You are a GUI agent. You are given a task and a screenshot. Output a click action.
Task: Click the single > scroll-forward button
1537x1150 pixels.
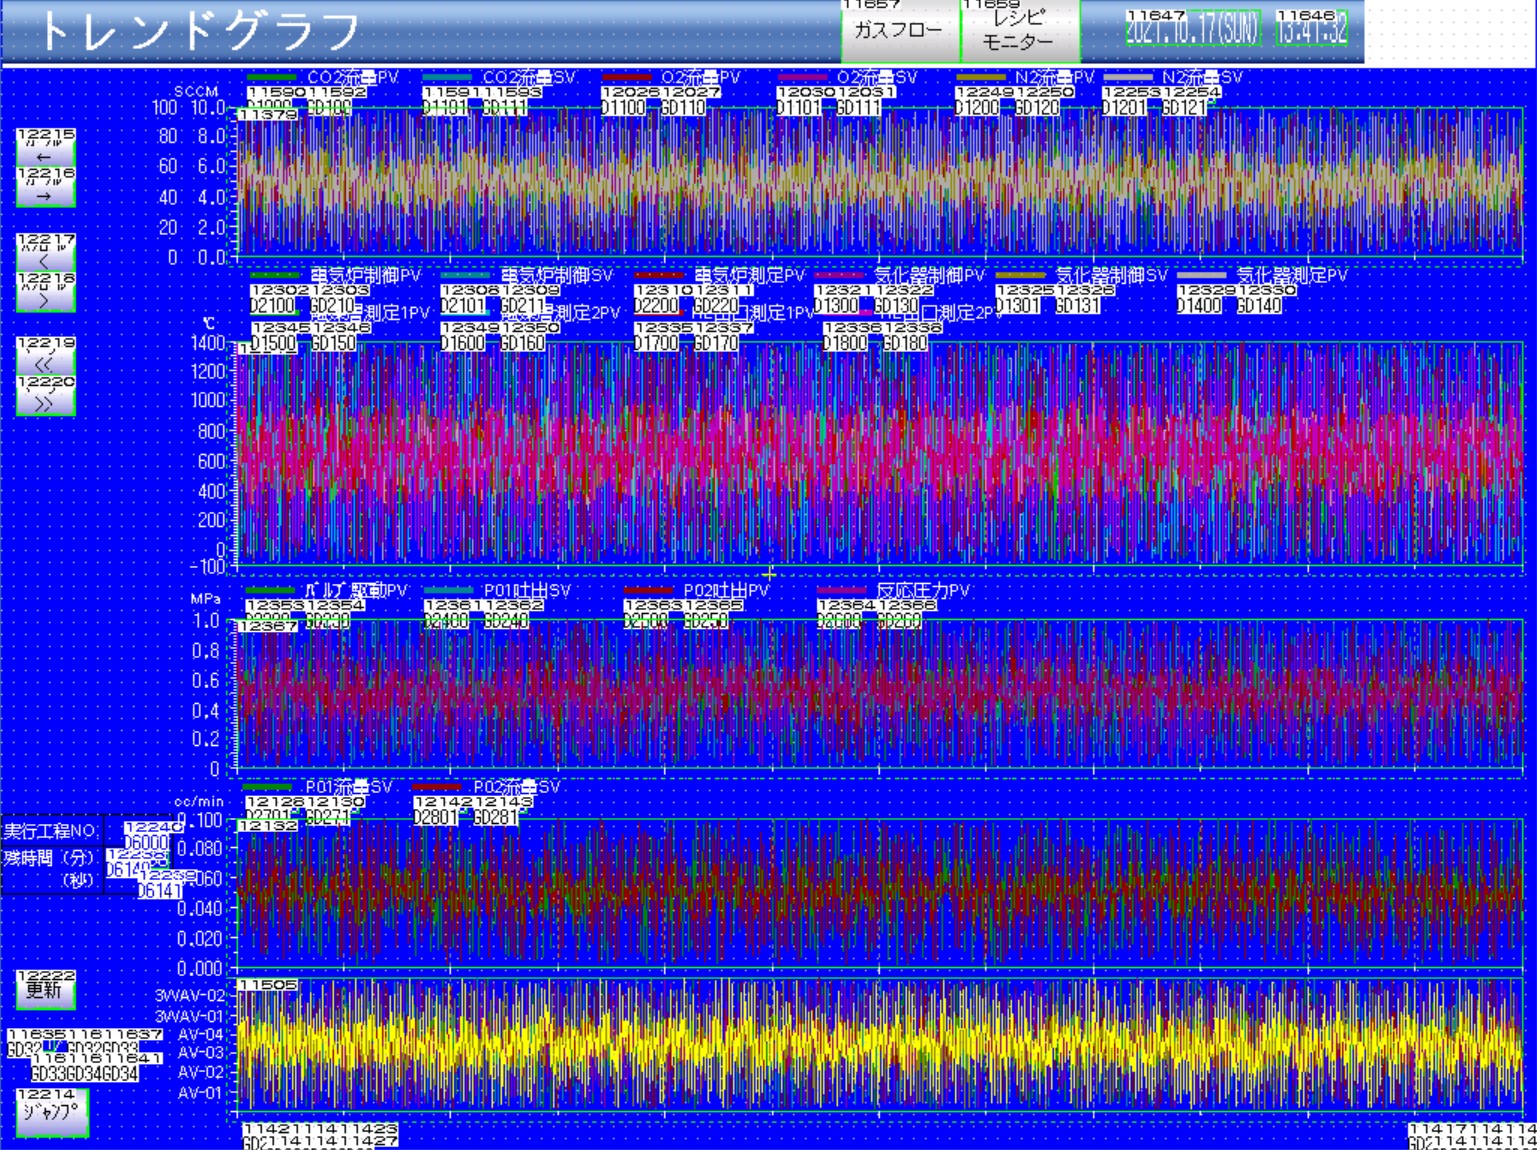[x=46, y=292]
